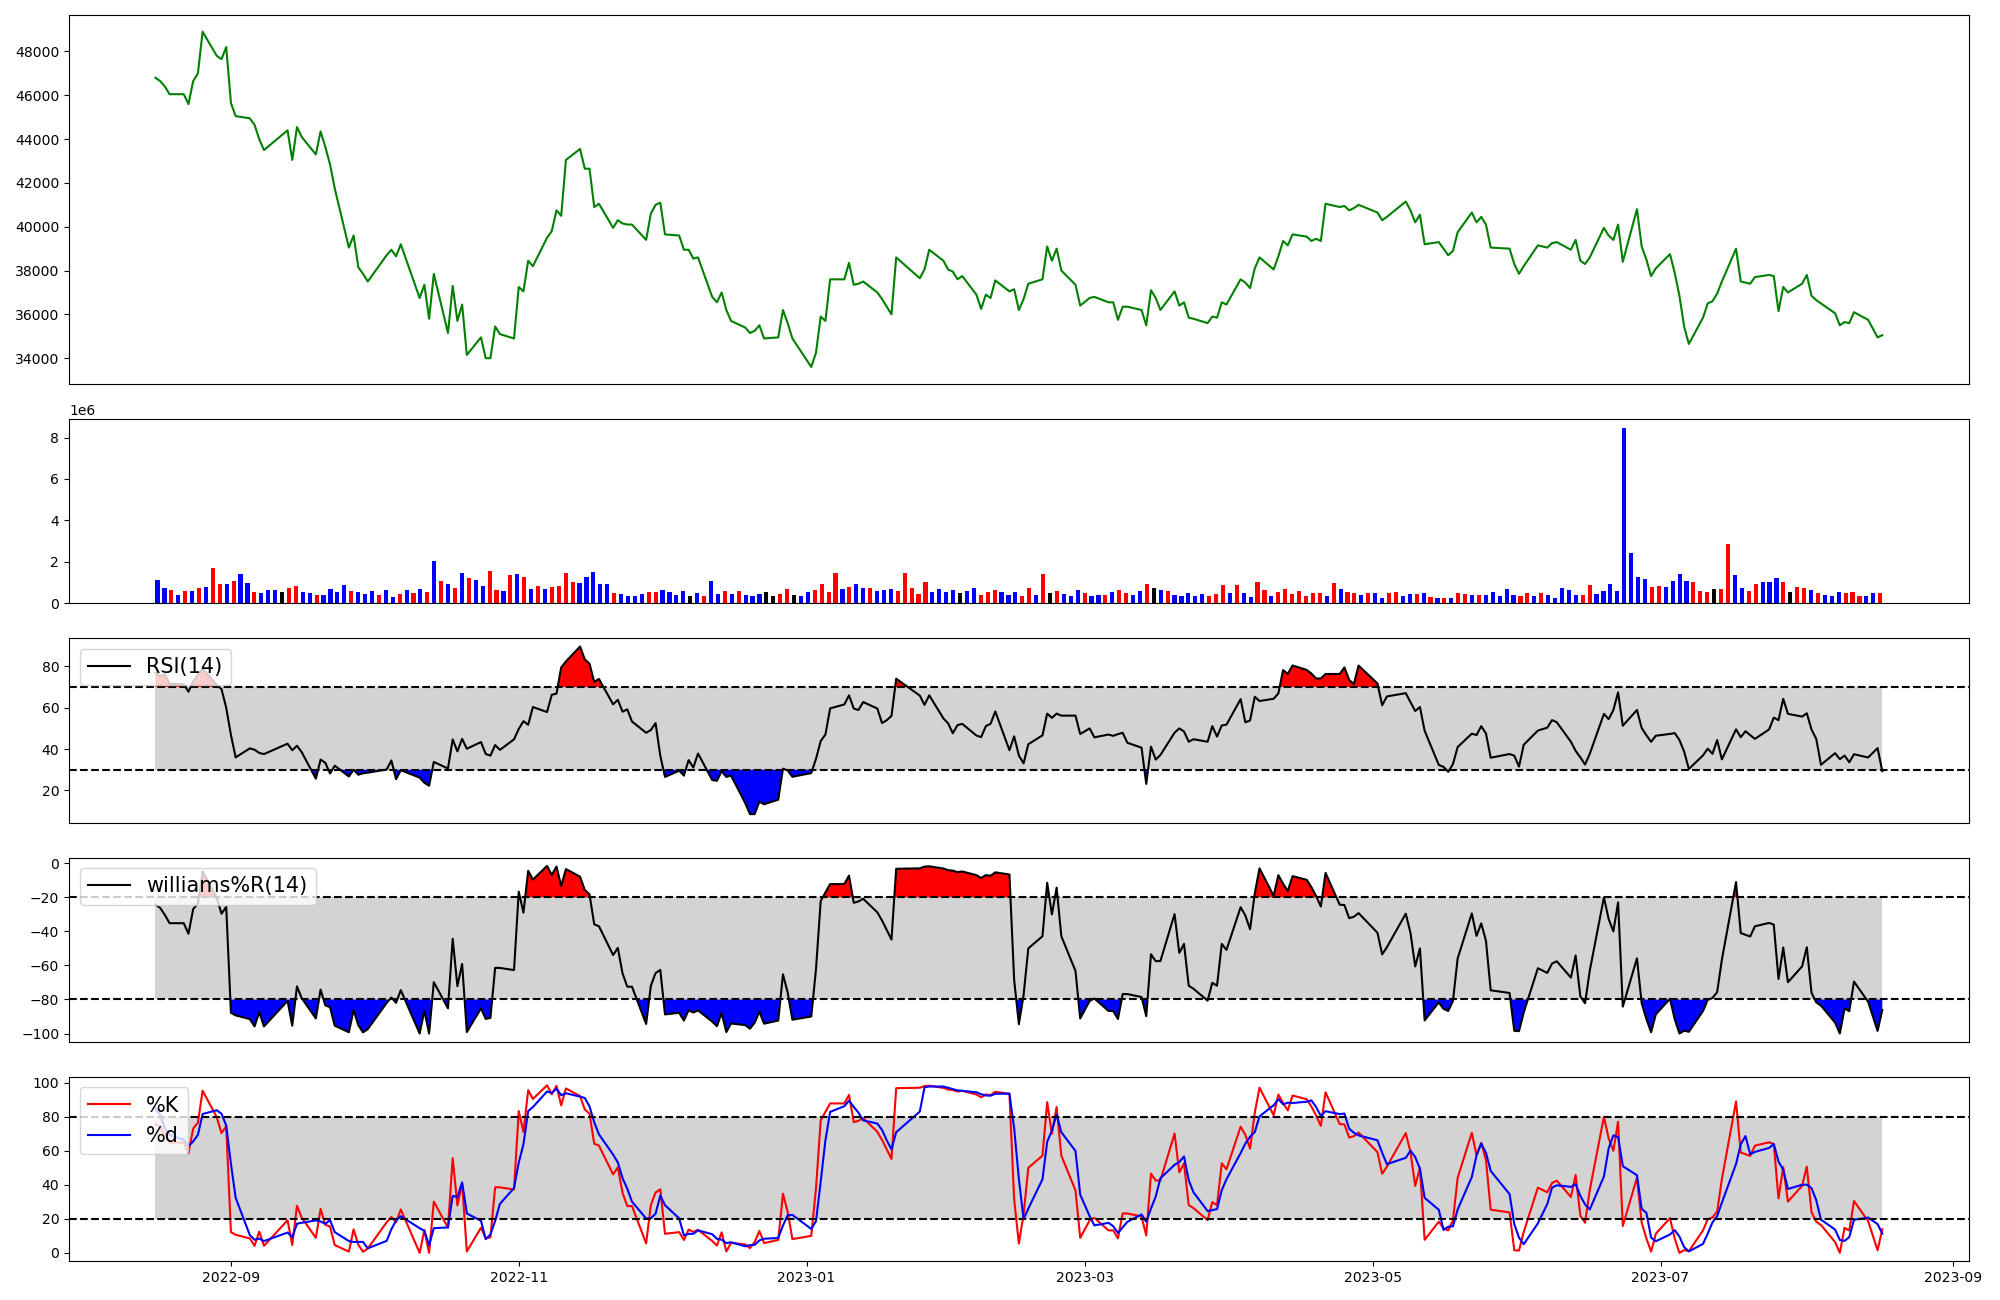Click the -100 tick on the Williams %R axis
Screen dimensions: 2000x1300
pos(42,1034)
